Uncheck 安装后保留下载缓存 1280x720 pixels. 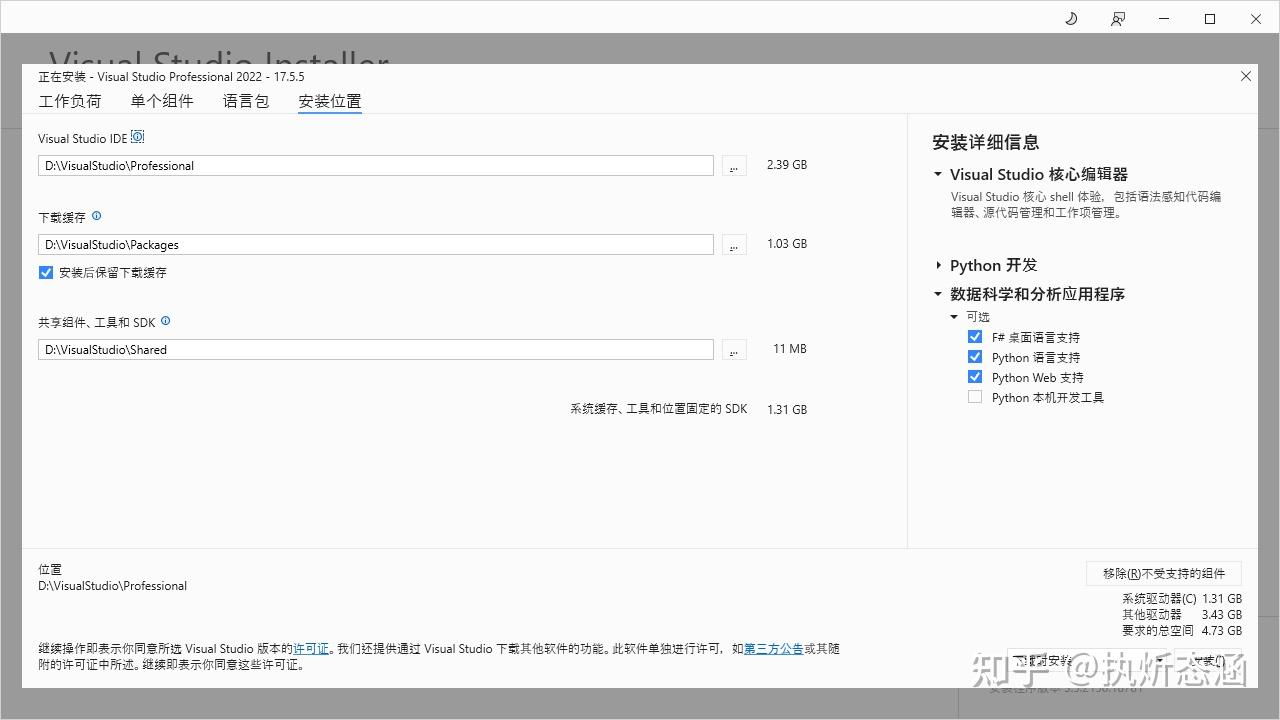[45, 271]
